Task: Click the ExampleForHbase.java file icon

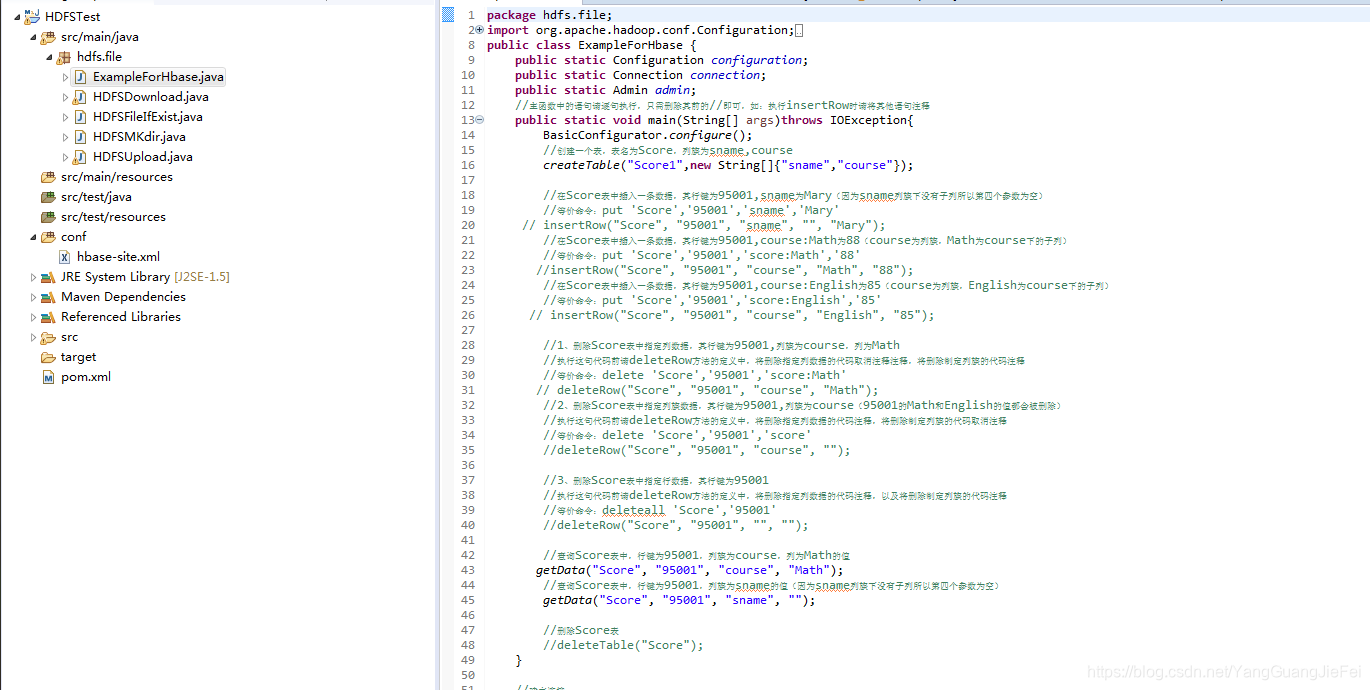Action: pos(80,77)
